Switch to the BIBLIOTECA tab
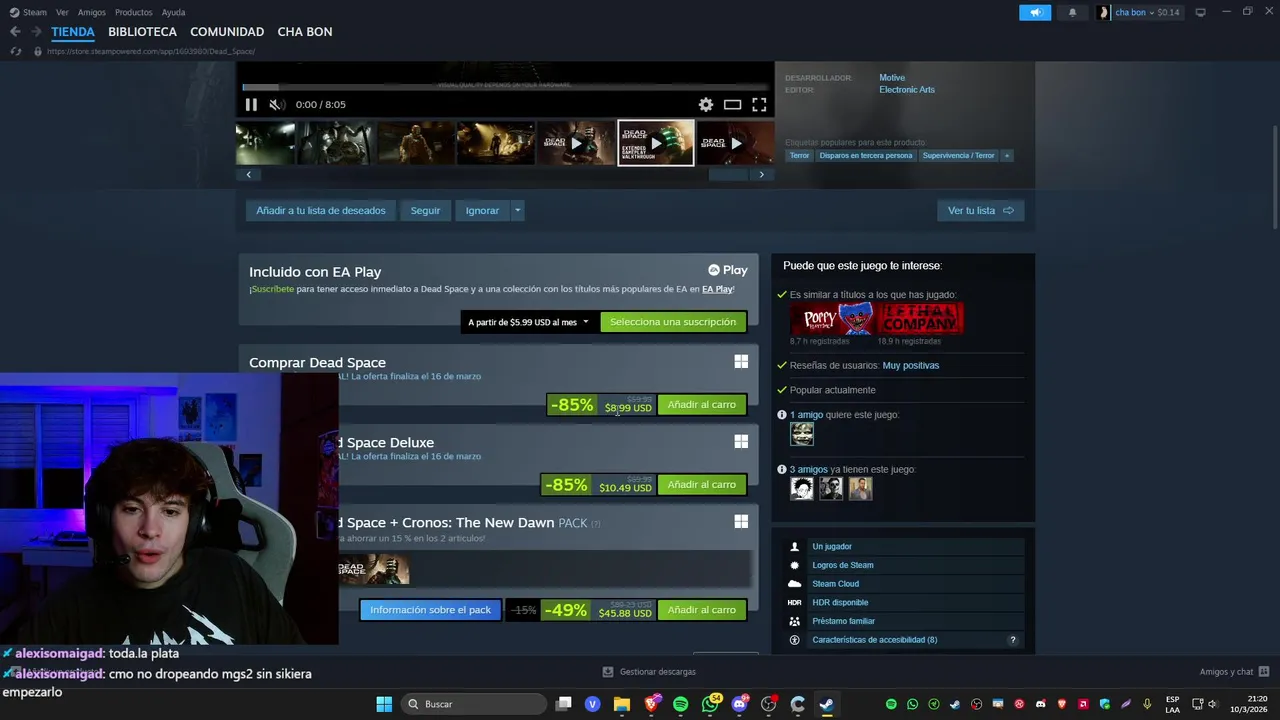Image resolution: width=1280 pixels, height=720 pixels. [x=142, y=32]
